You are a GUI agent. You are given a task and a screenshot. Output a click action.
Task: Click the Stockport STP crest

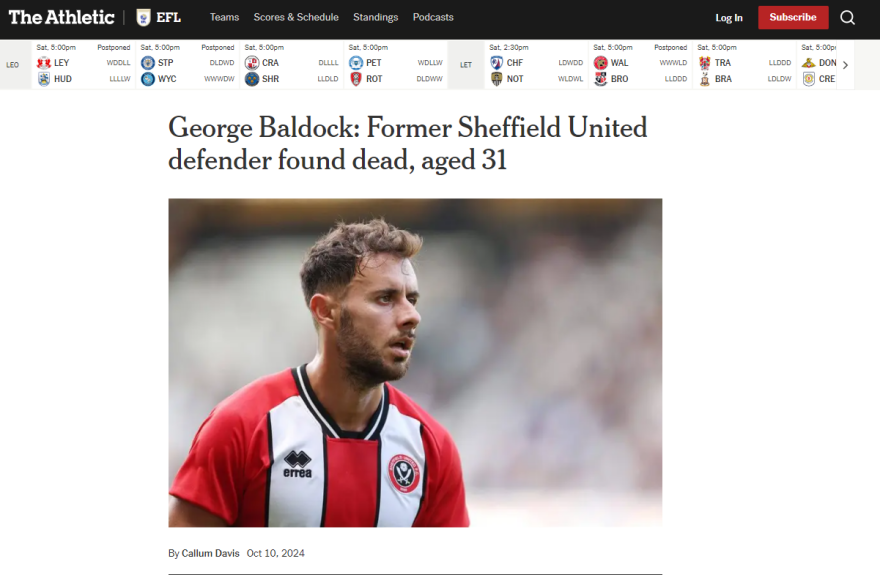[x=148, y=63]
